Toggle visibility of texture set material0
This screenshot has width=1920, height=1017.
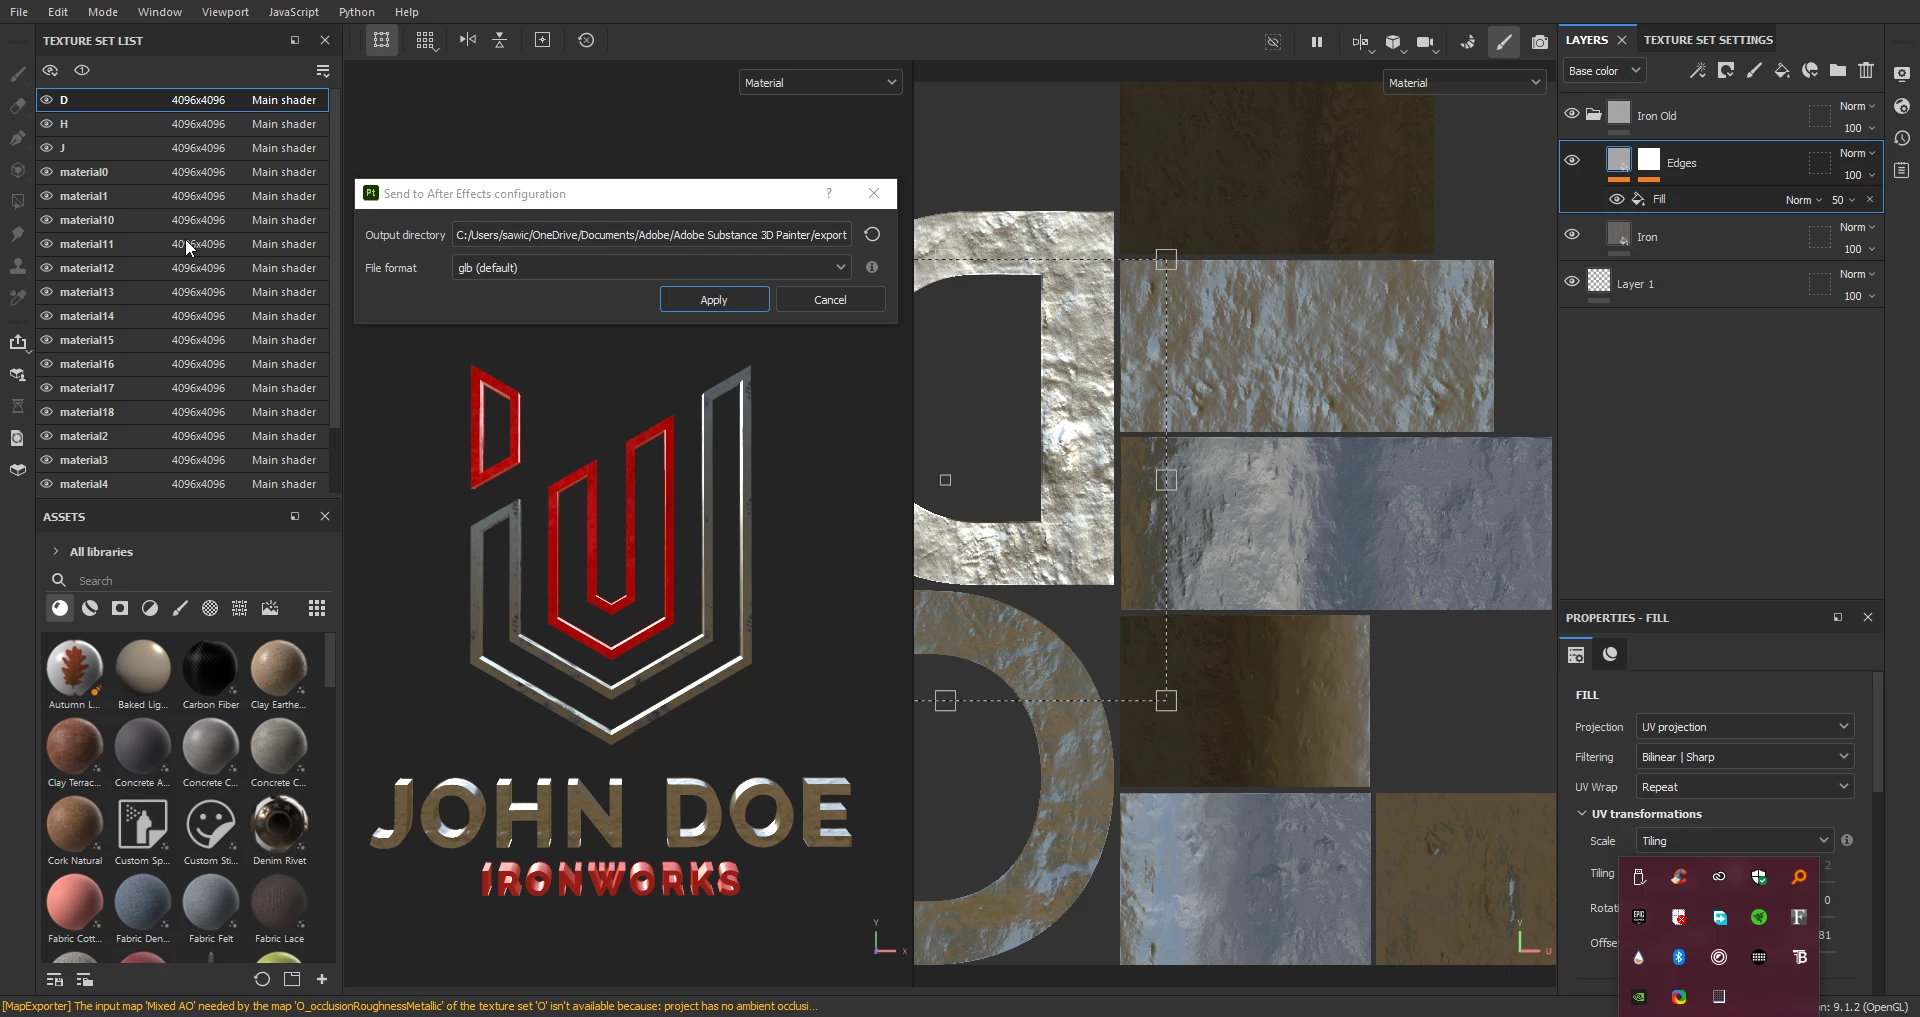(46, 172)
